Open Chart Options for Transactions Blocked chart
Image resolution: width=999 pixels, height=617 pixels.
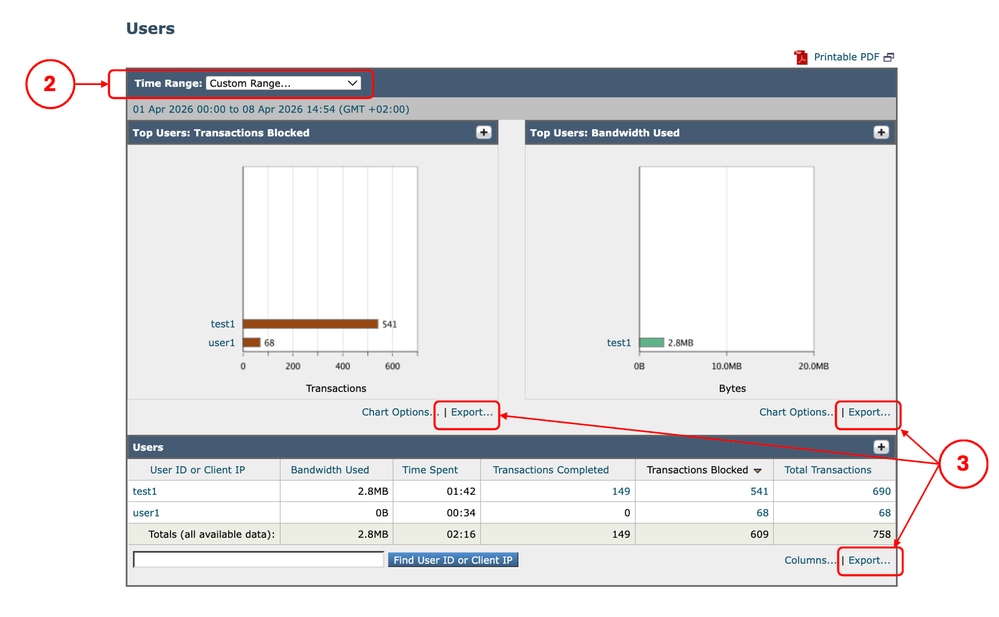pos(396,411)
